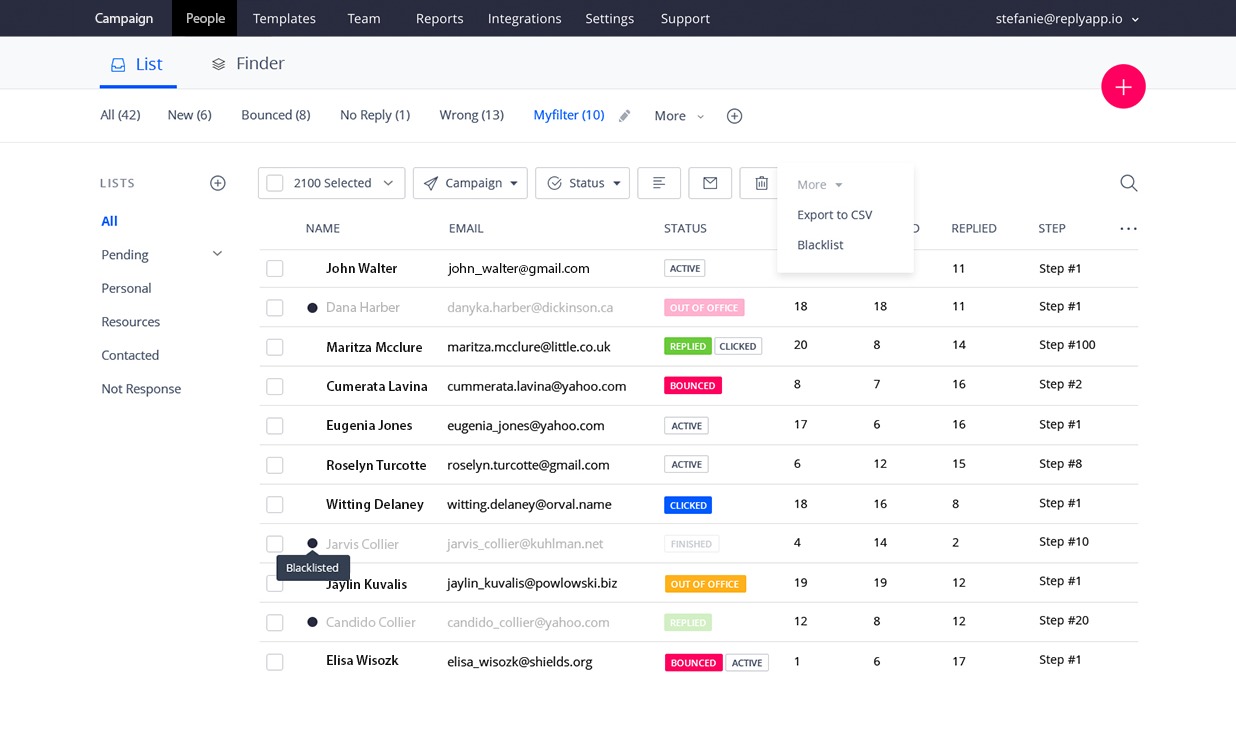The height and width of the screenshot is (743, 1236).
Task: Add a new filter with plus circle icon
Action: coord(734,116)
